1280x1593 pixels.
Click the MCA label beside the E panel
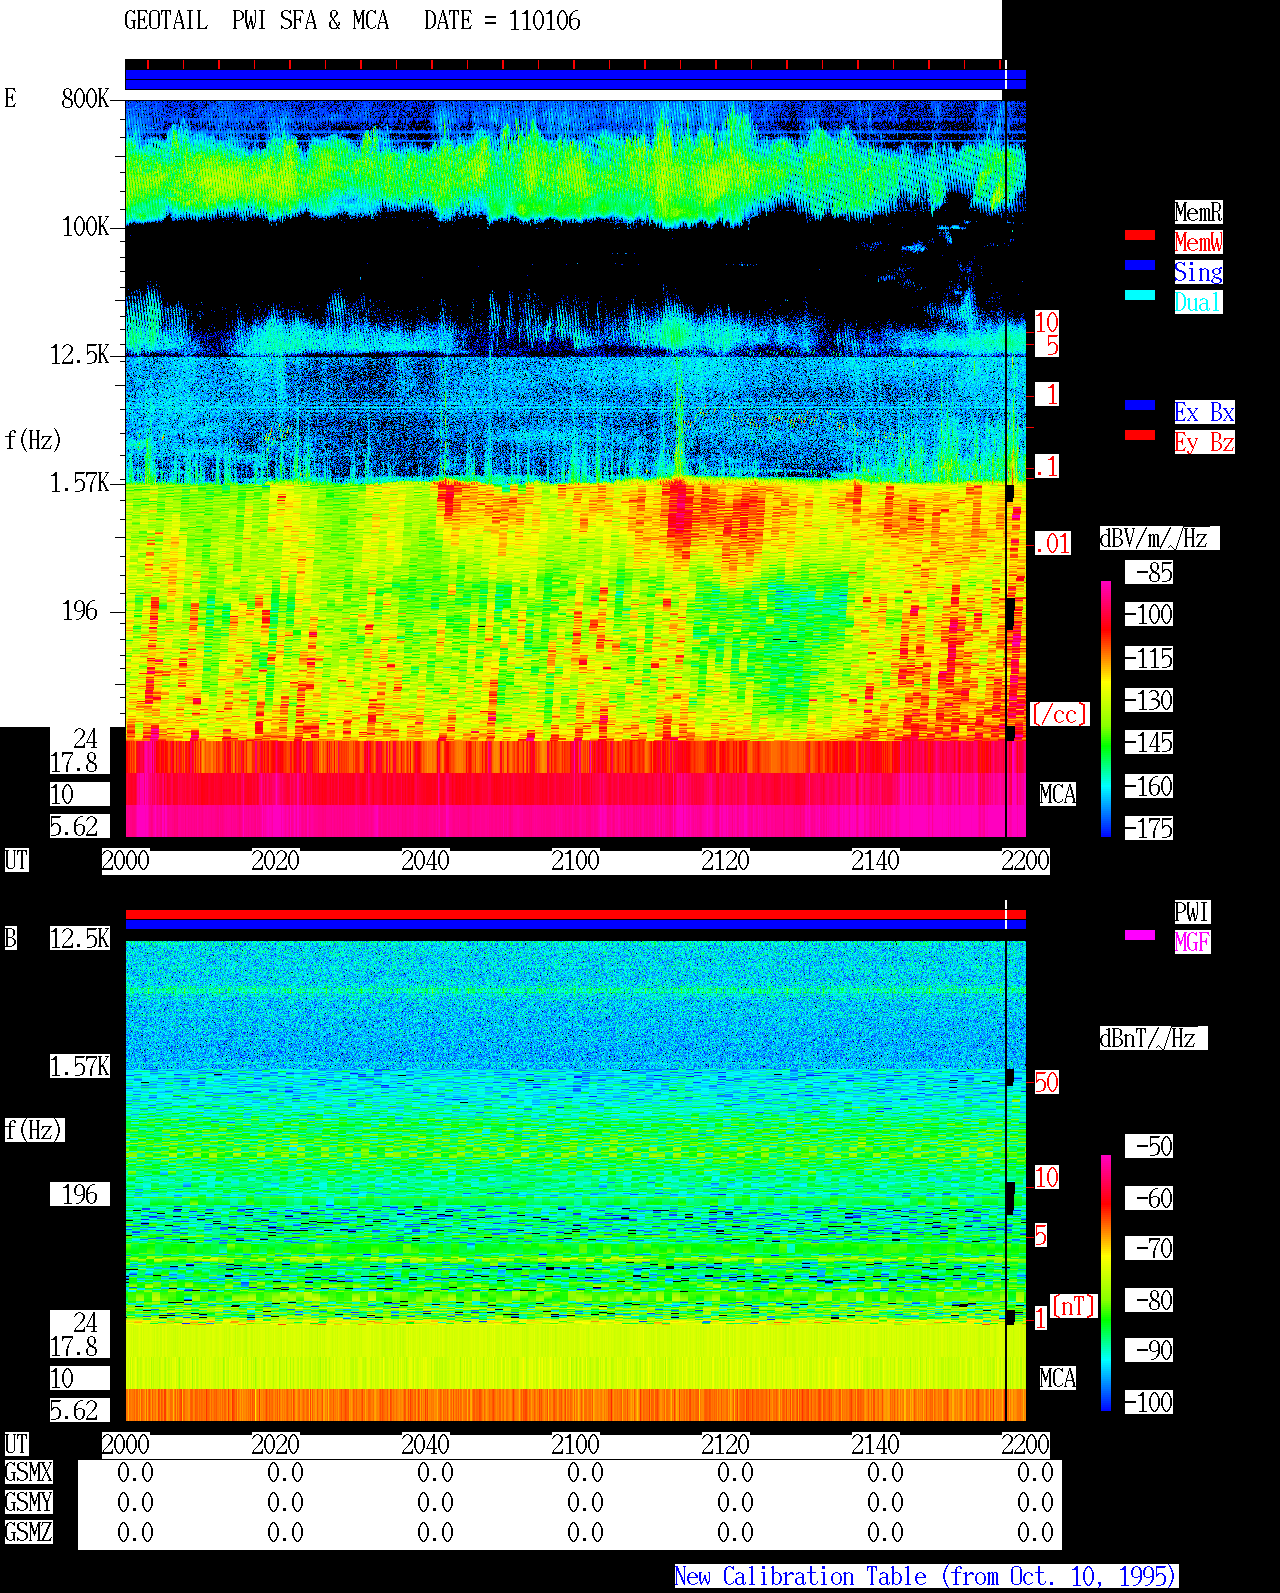click(1057, 795)
